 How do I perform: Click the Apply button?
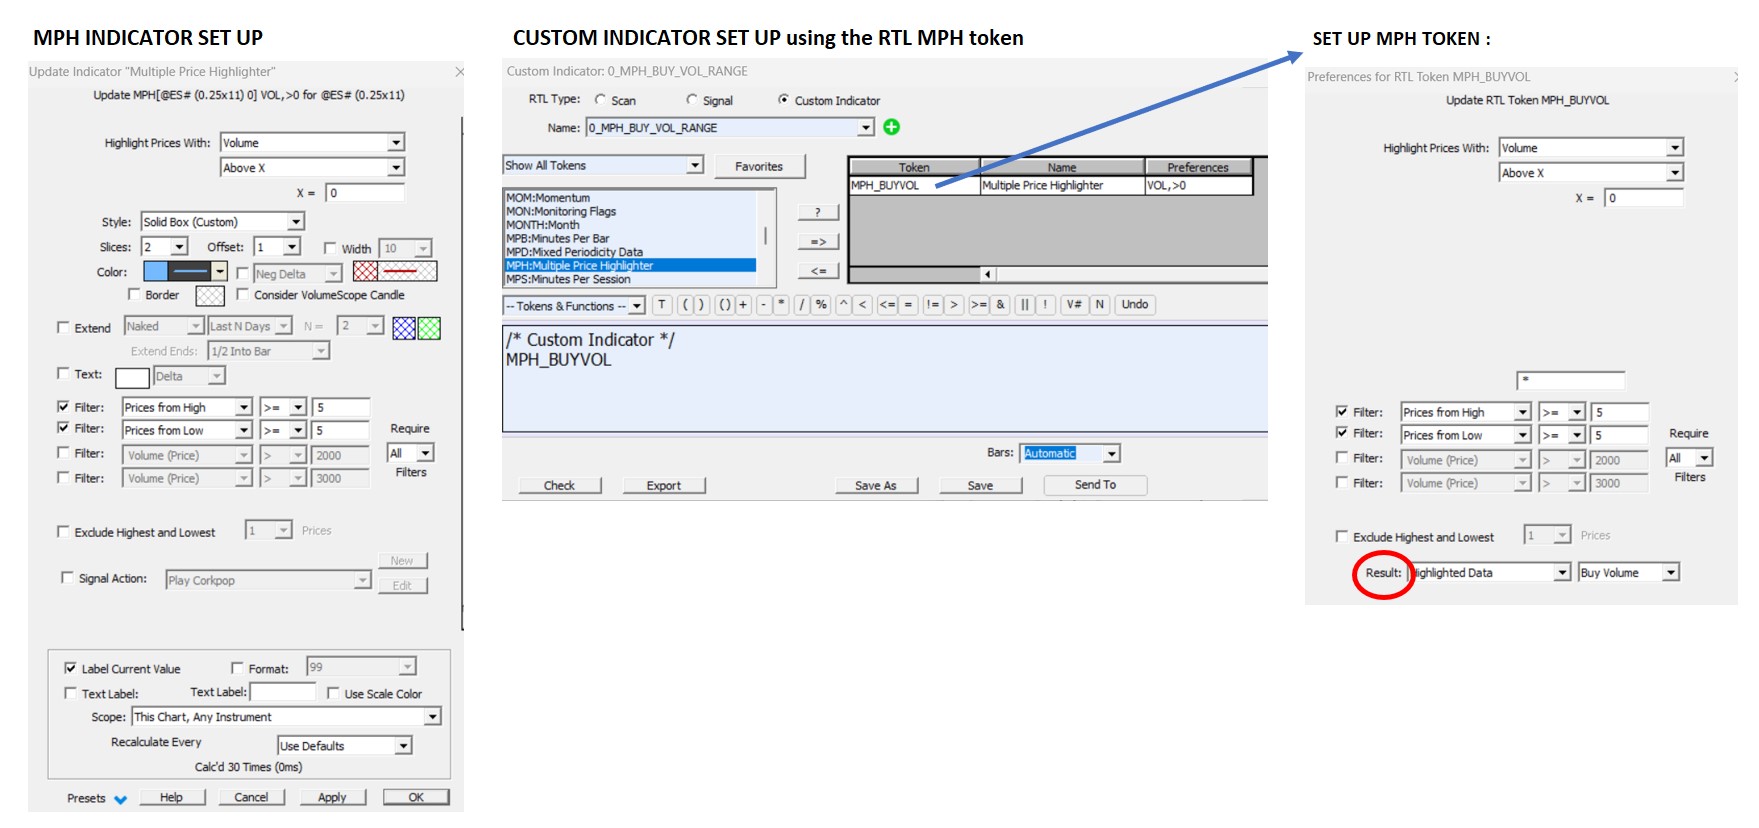(x=332, y=797)
